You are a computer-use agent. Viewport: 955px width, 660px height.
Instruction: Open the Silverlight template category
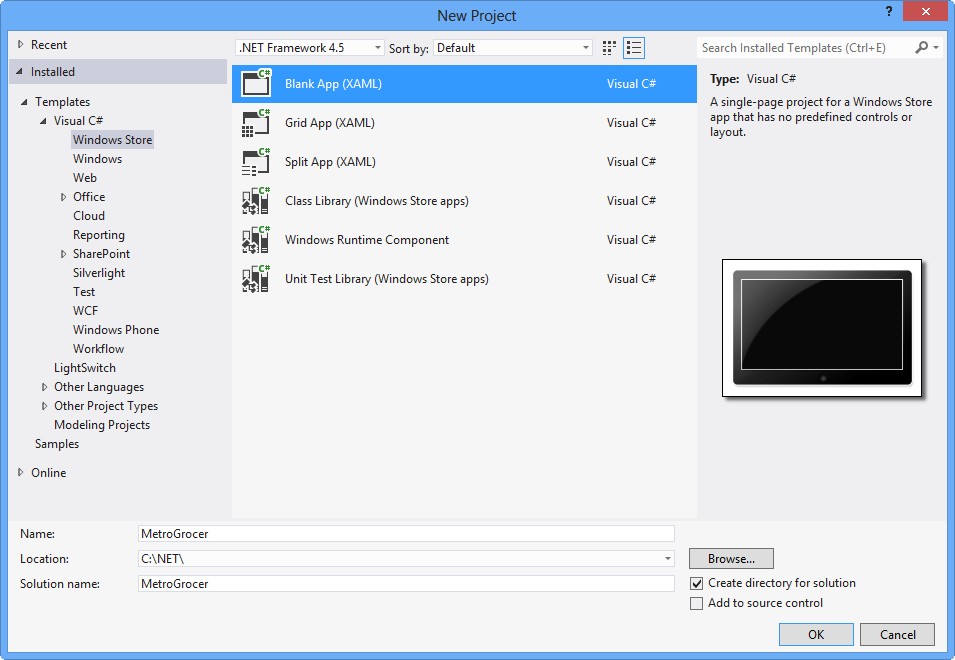[x=99, y=273]
